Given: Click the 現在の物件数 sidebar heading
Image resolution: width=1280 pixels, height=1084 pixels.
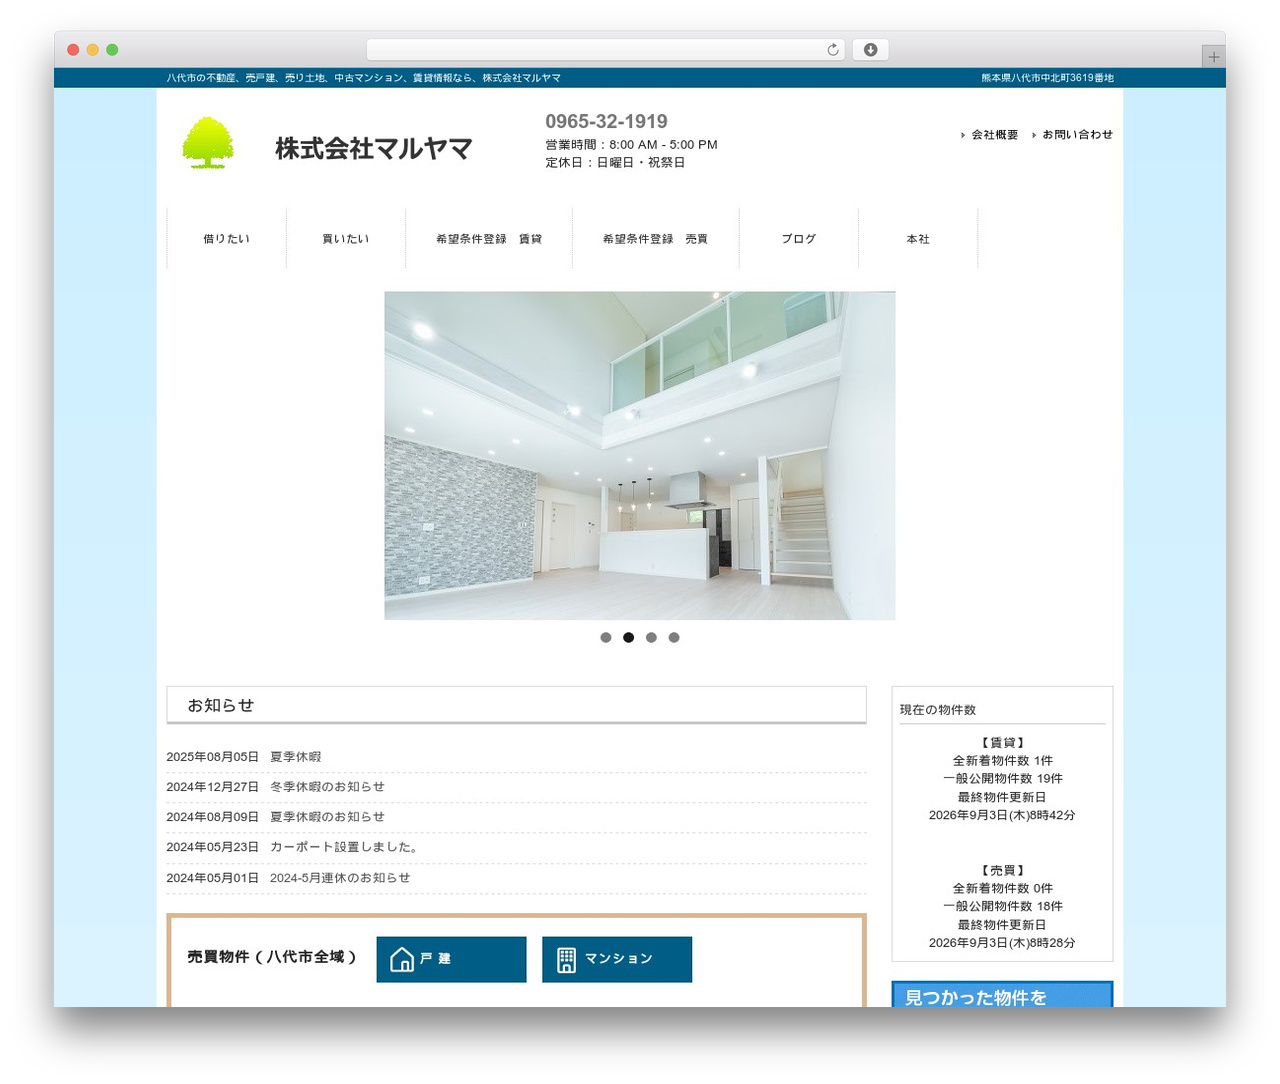Looking at the screenshot, I should point(938,710).
